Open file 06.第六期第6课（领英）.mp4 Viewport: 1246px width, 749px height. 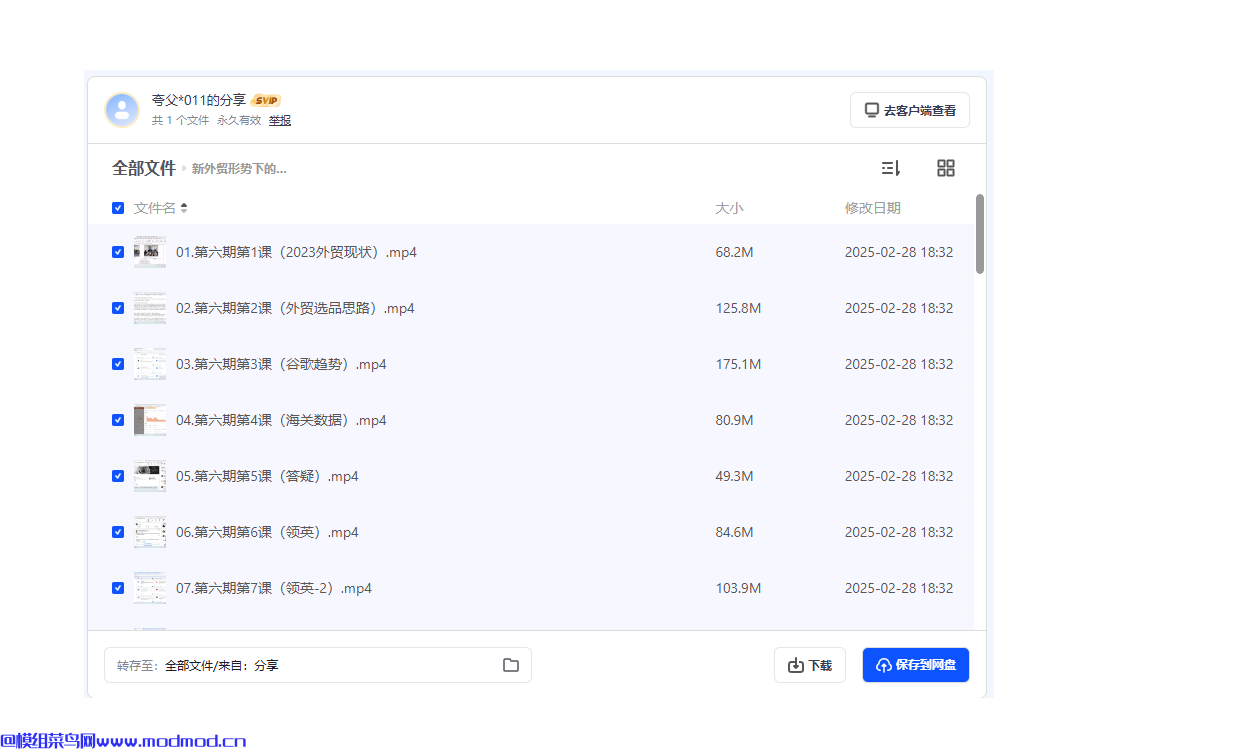(x=267, y=532)
